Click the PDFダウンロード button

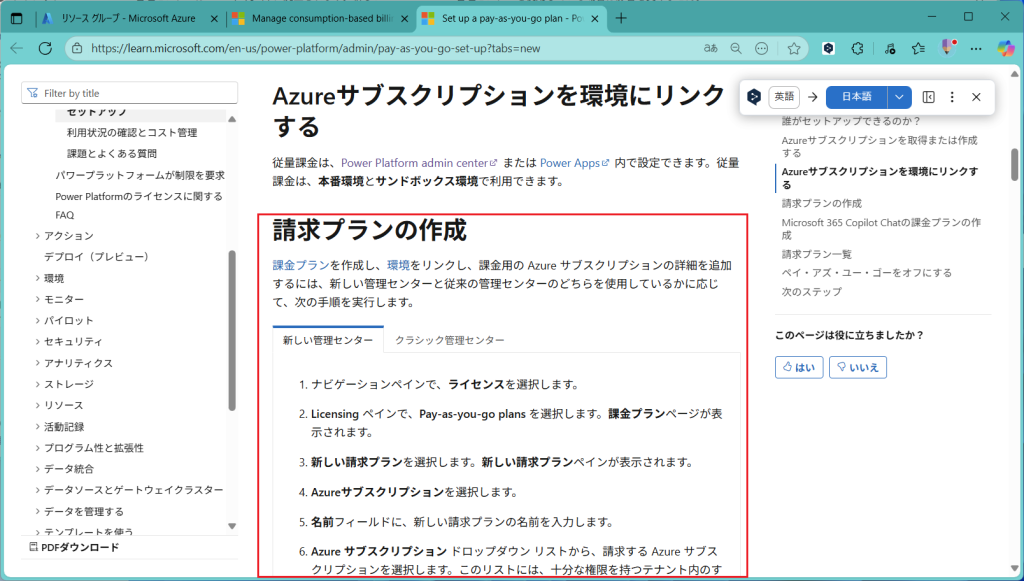coord(74,547)
